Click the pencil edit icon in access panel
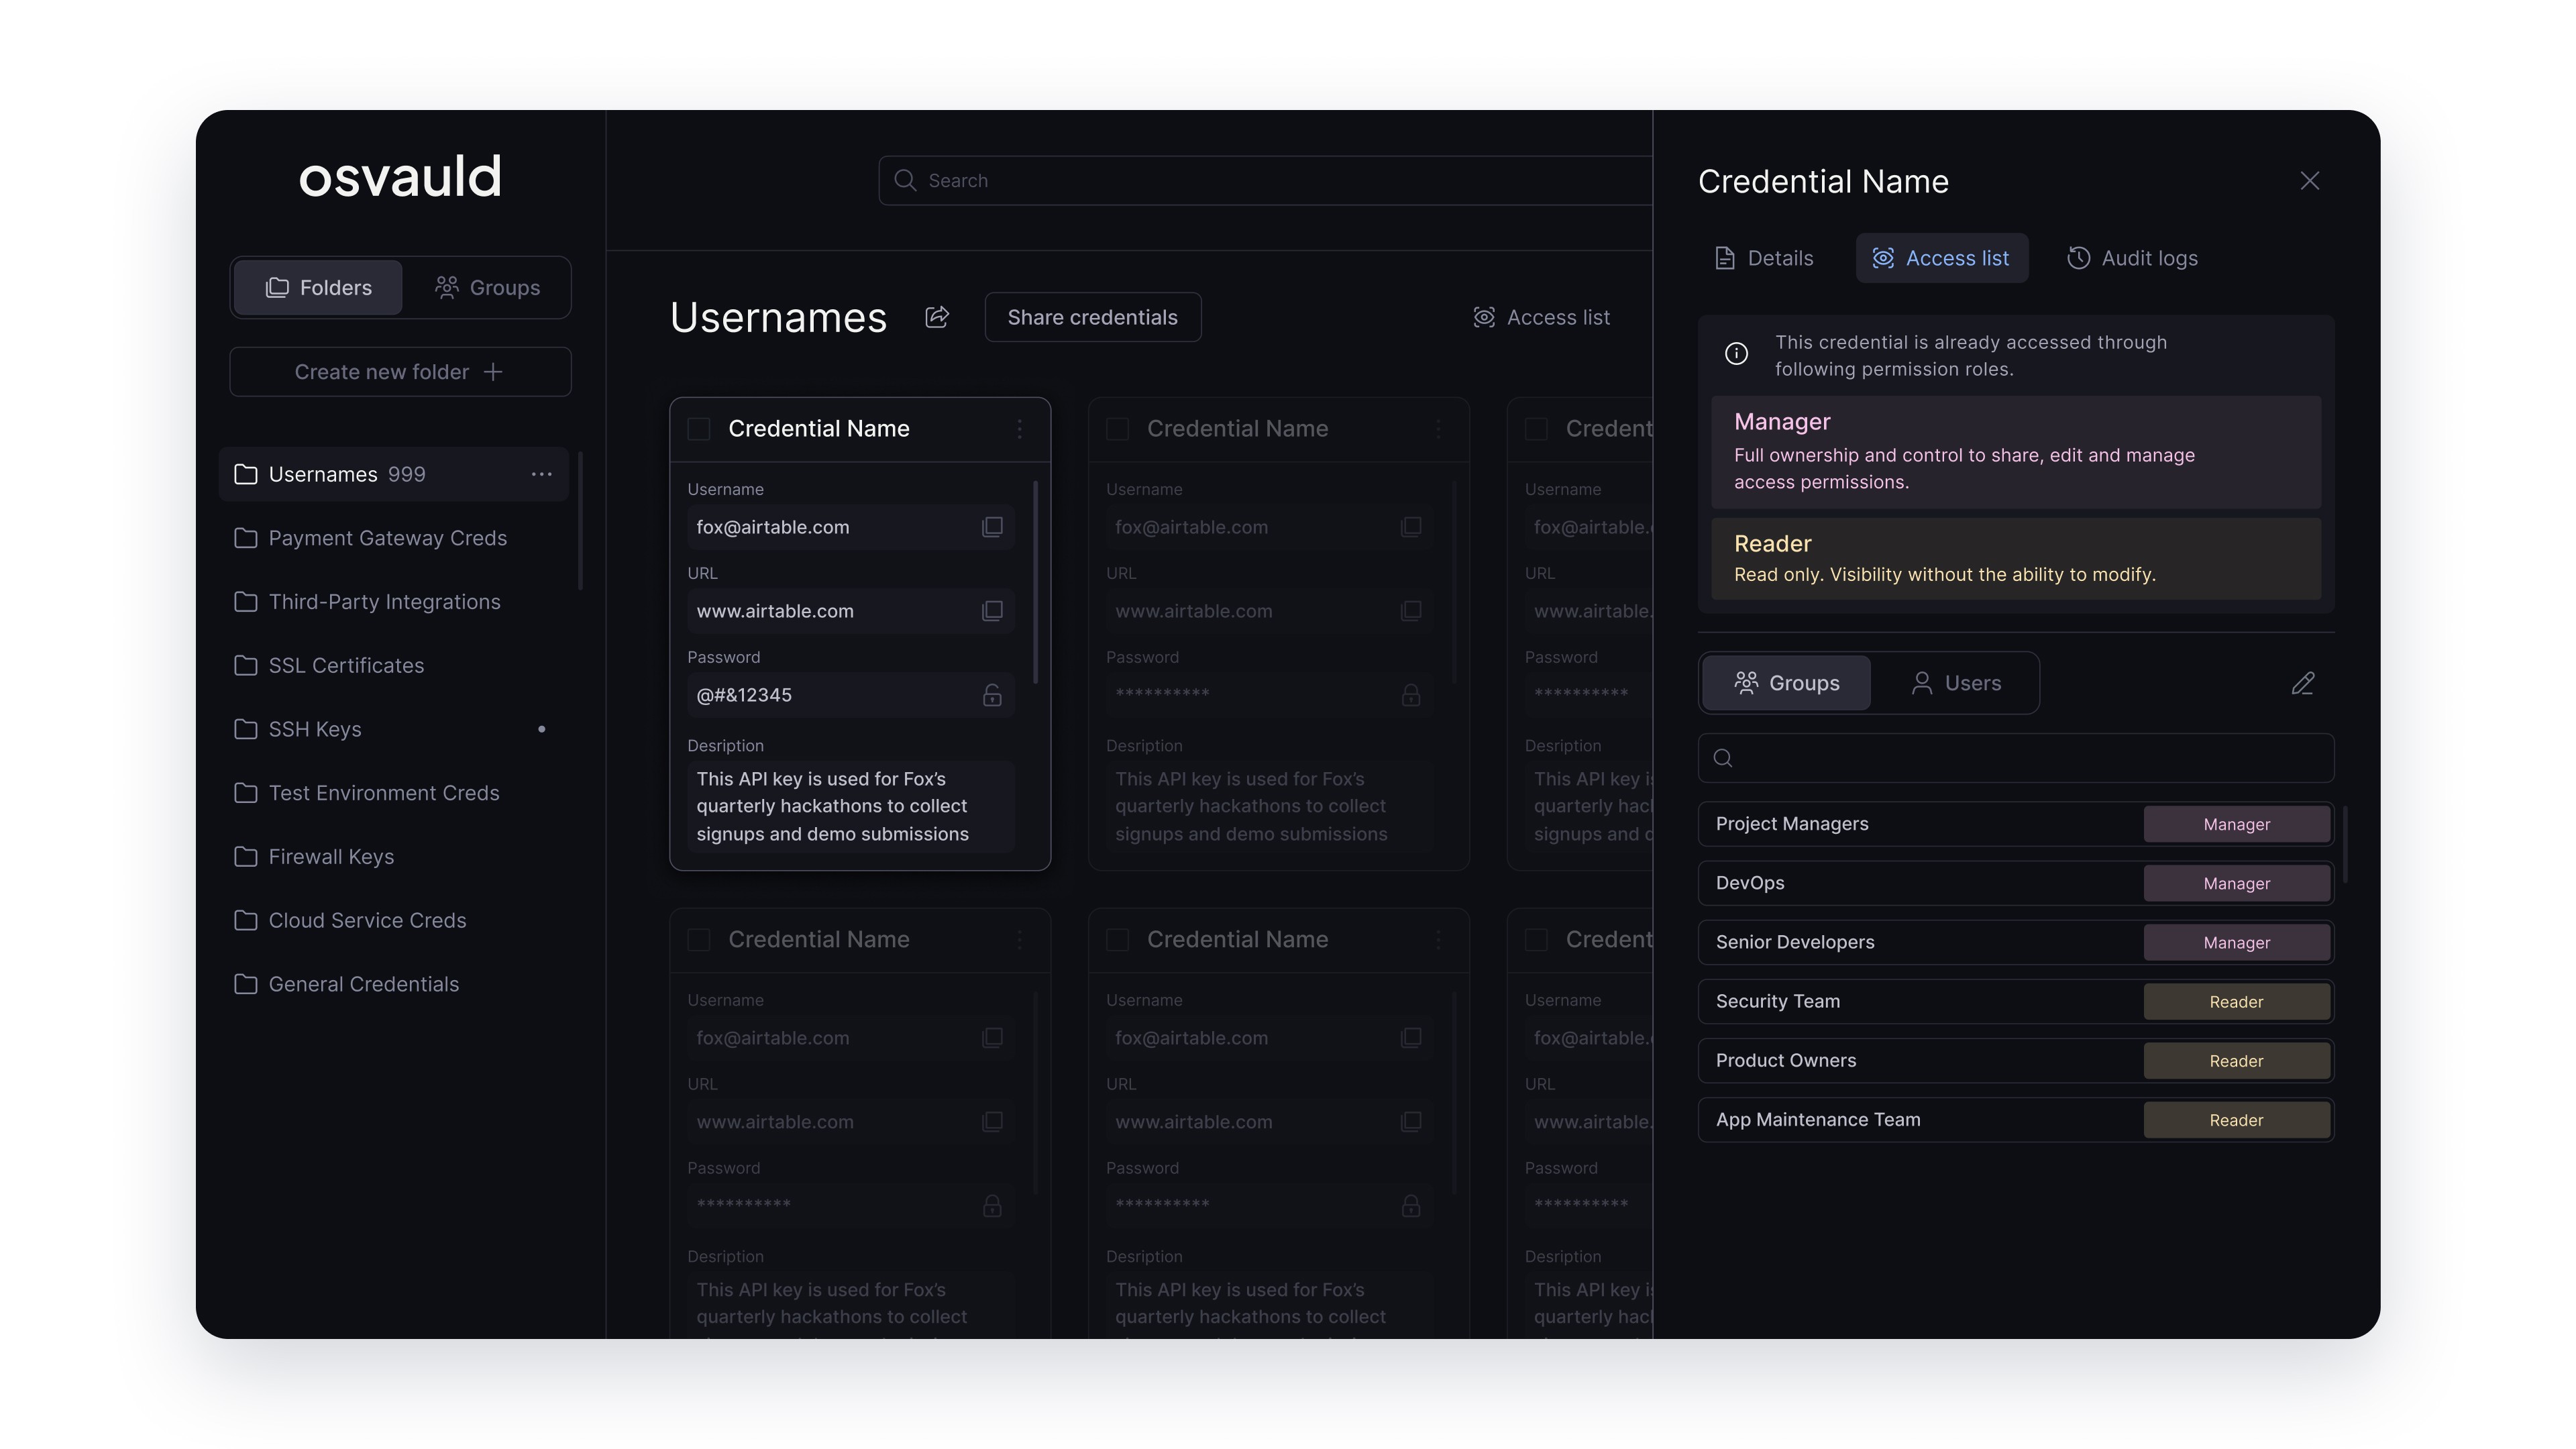Image resolution: width=2576 pixels, height=1449 pixels. pos(2302,683)
